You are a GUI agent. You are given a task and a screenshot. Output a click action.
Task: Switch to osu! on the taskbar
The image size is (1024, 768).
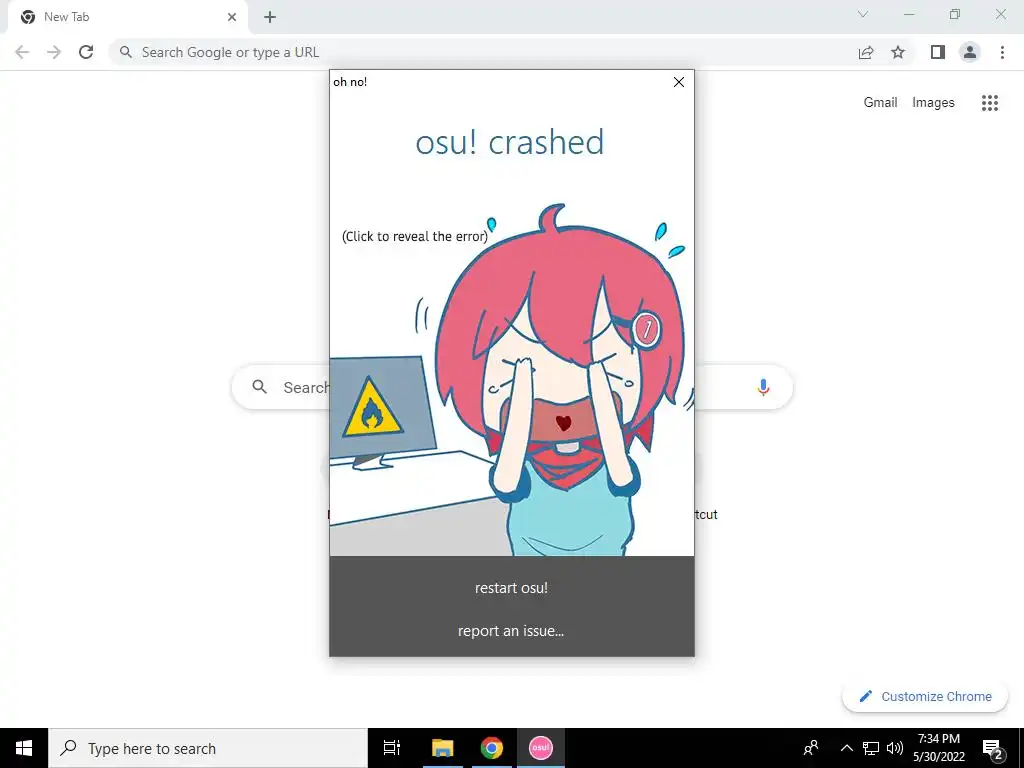541,748
